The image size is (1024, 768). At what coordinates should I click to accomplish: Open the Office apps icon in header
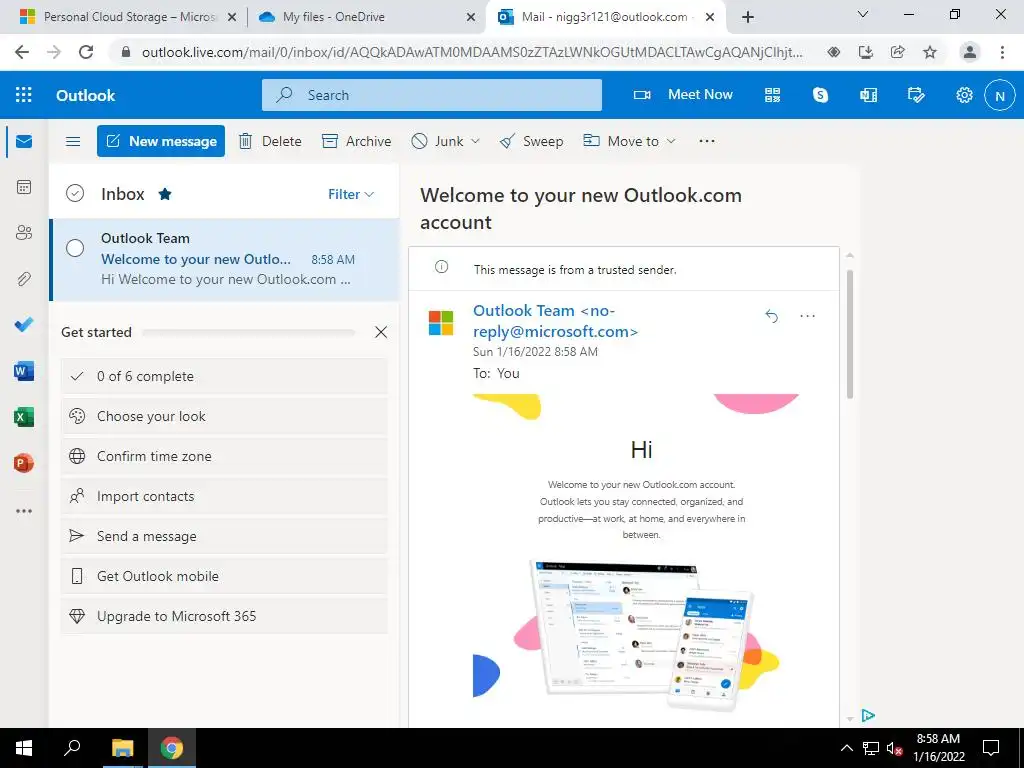[869, 95]
